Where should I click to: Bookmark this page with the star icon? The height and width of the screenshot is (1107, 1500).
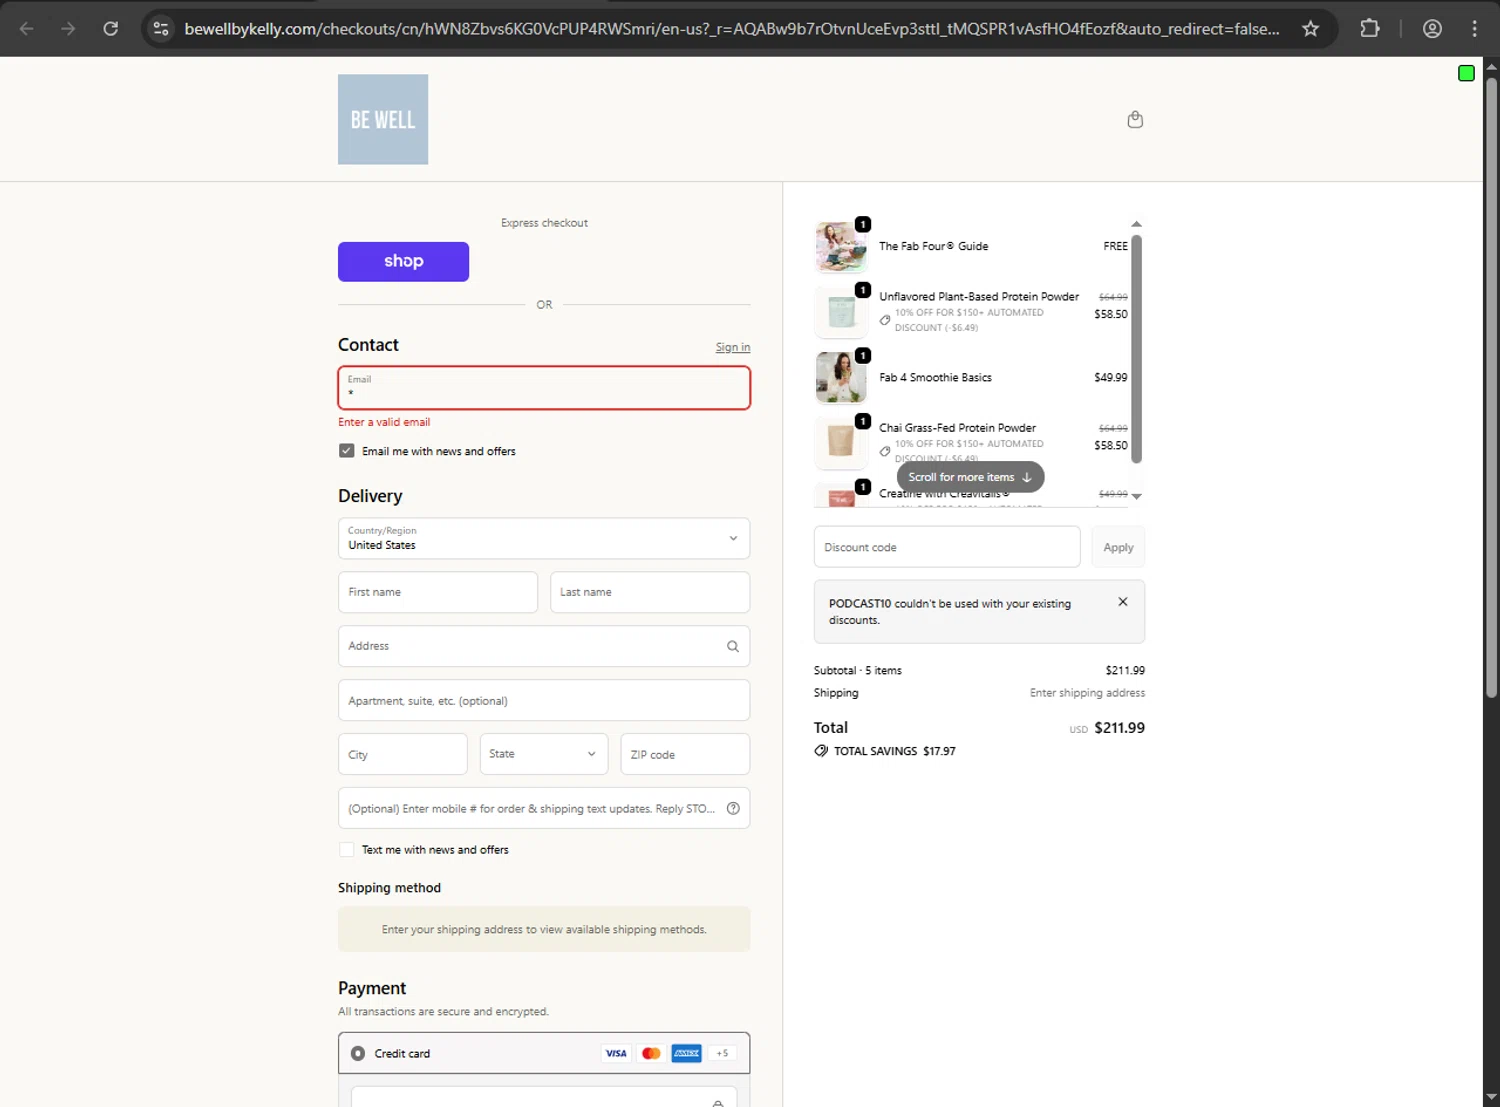(1310, 28)
